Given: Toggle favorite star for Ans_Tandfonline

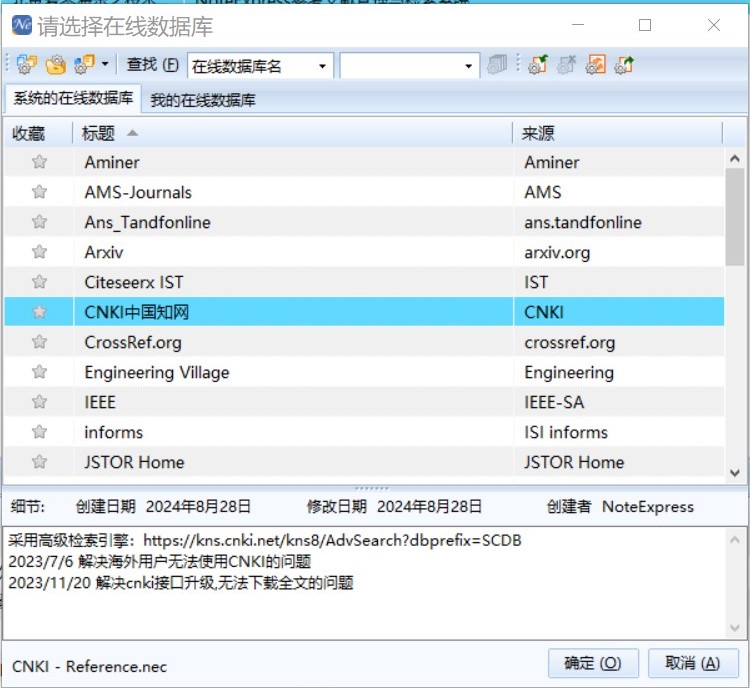Looking at the screenshot, I should pos(39,222).
